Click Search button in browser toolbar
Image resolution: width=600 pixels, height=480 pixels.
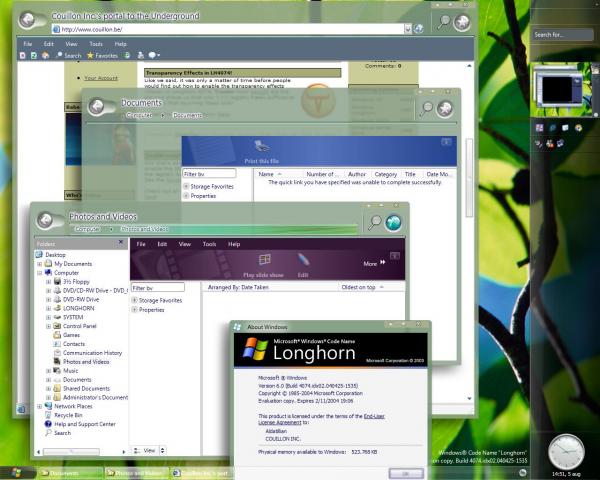(68, 56)
